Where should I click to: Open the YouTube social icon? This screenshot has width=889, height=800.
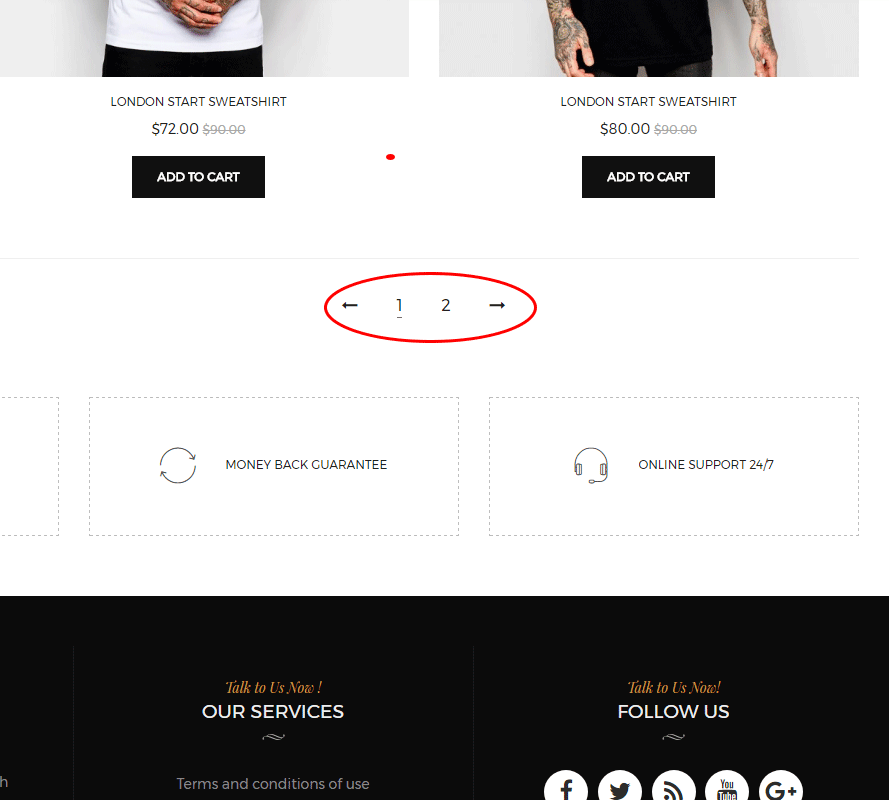point(727,788)
